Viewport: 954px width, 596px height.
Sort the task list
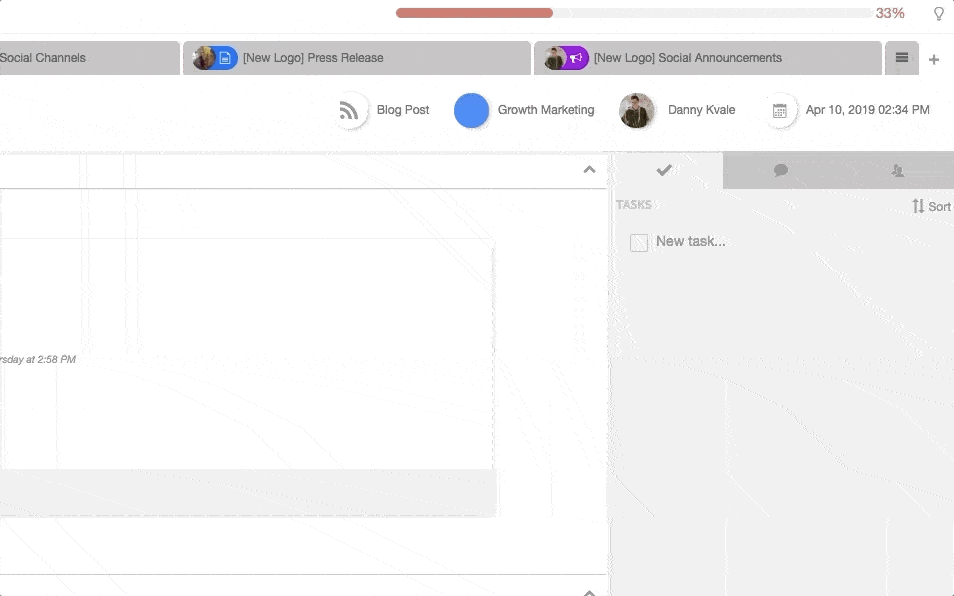(x=931, y=206)
